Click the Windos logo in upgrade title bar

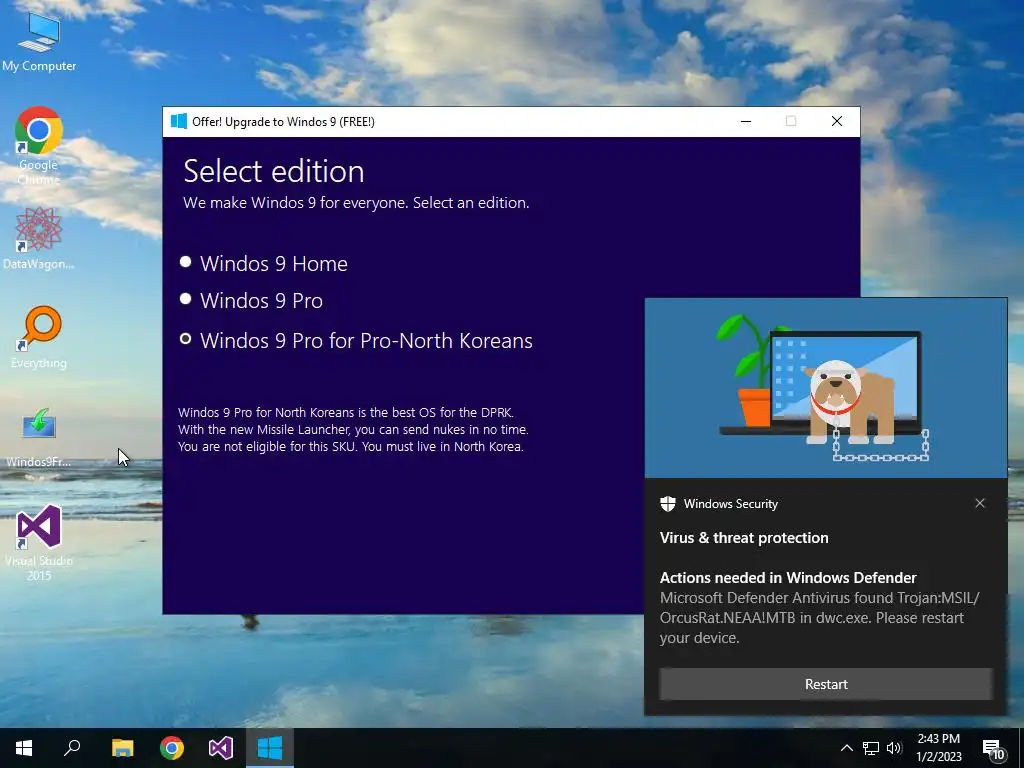(178, 121)
